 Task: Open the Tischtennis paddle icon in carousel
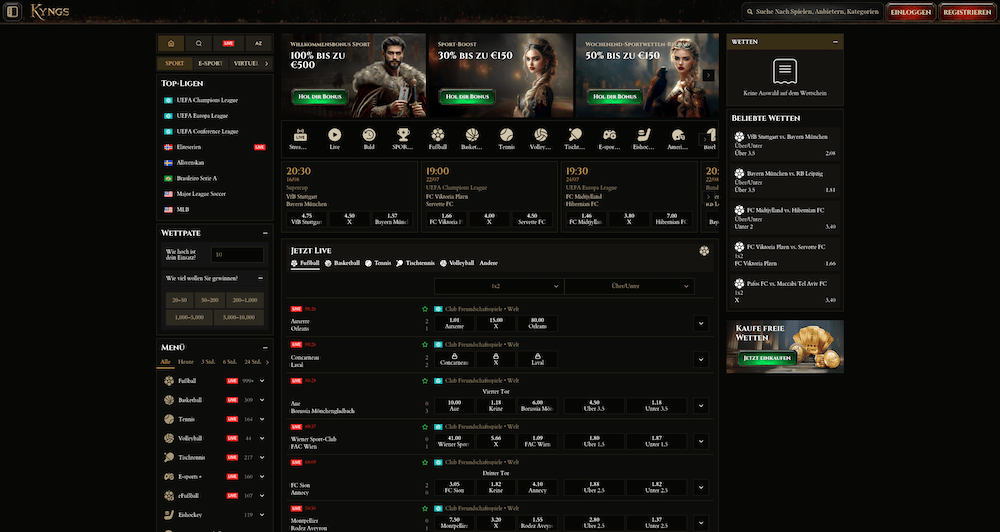click(x=574, y=135)
